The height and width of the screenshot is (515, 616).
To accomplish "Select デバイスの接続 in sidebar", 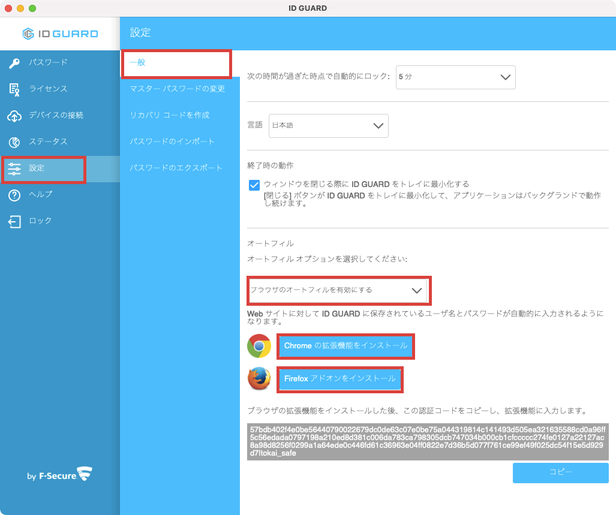I will point(60,115).
